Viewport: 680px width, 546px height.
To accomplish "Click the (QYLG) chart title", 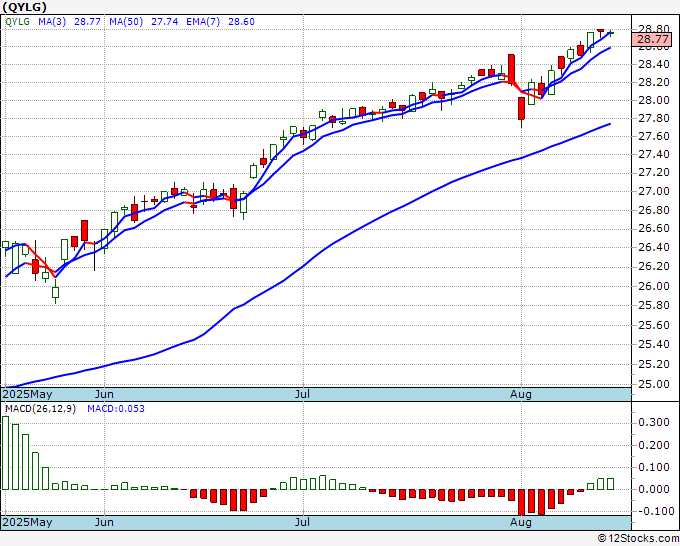I will [24, 7].
